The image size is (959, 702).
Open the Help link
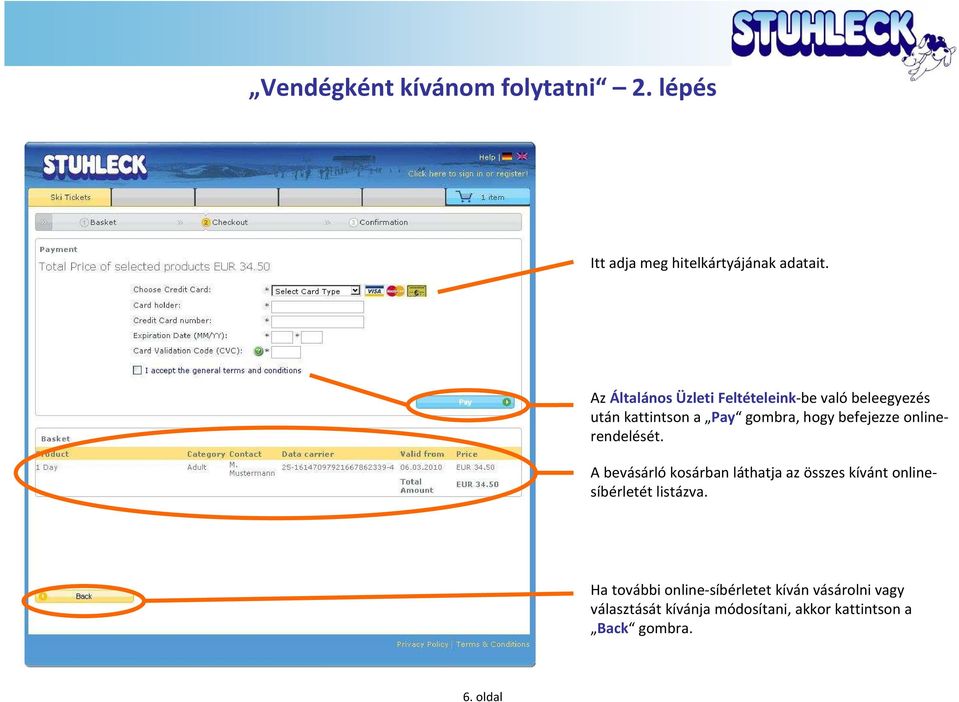(487, 157)
